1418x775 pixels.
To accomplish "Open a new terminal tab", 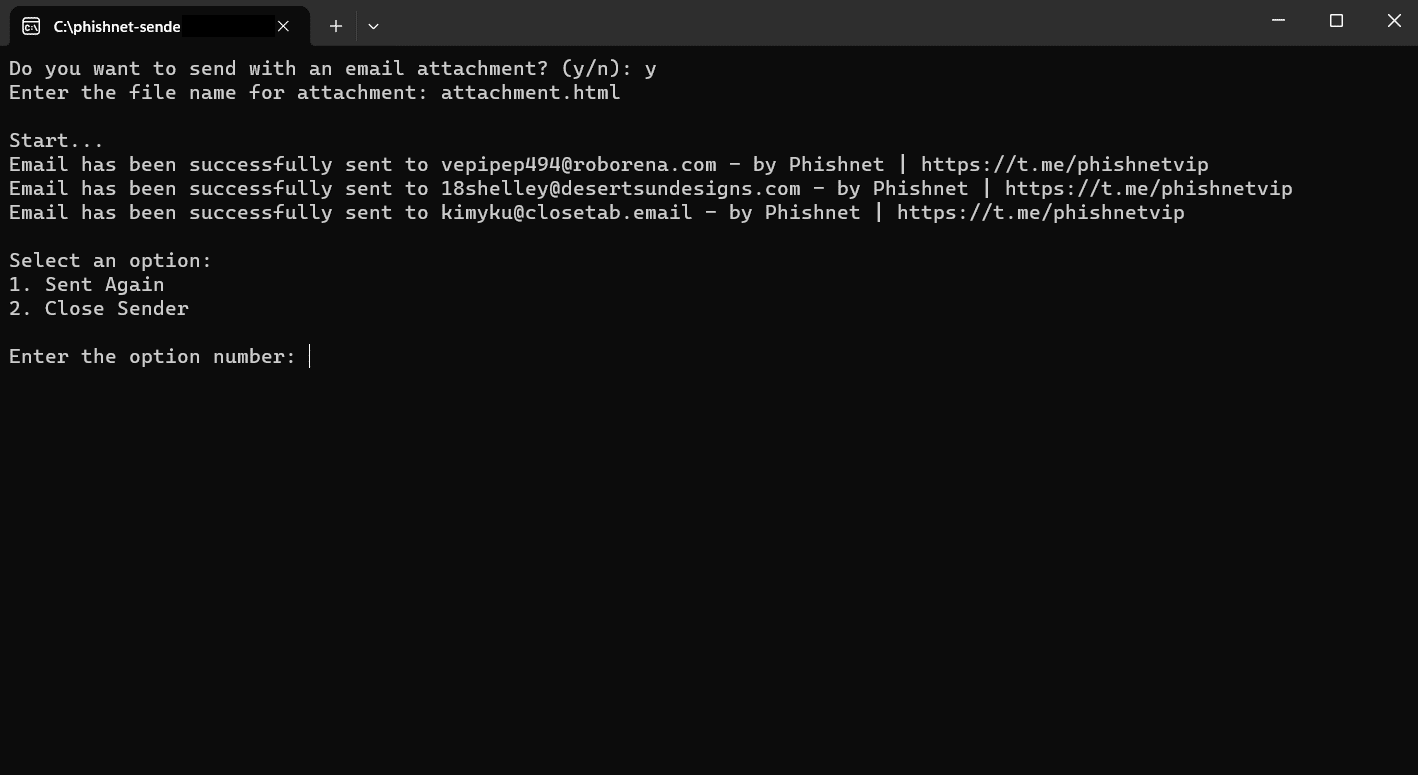I will click(336, 26).
